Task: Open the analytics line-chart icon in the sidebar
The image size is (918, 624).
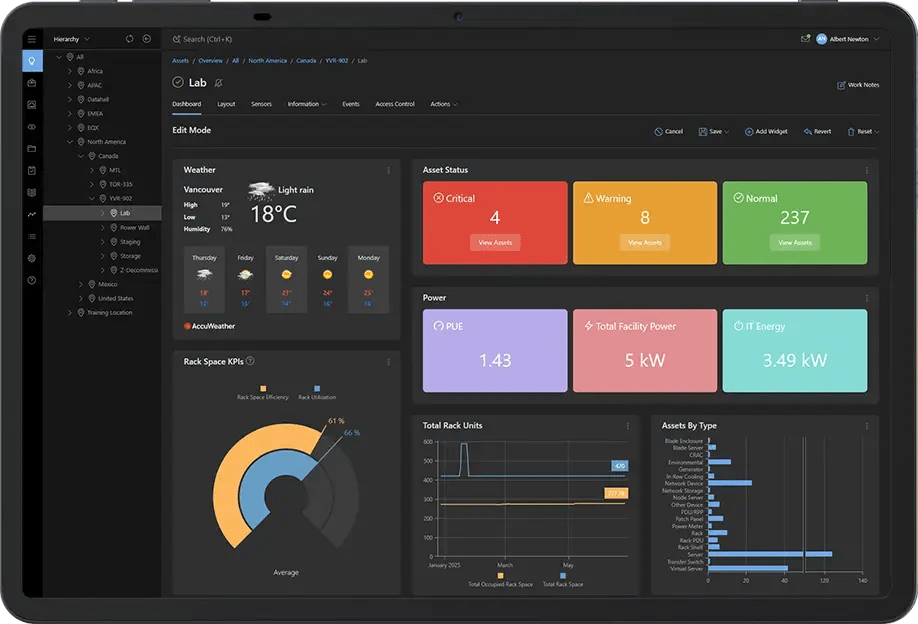Action: [31, 213]
